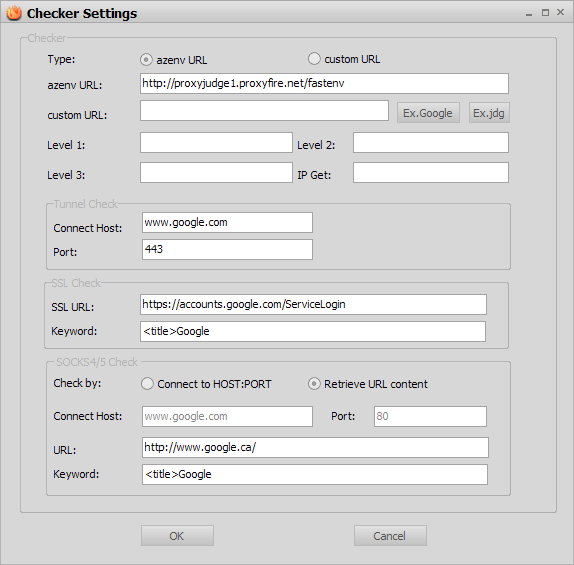Focus the empty custom URL field
The height and width of the screenshot is (565, 574).
click(x=264, y=111)
